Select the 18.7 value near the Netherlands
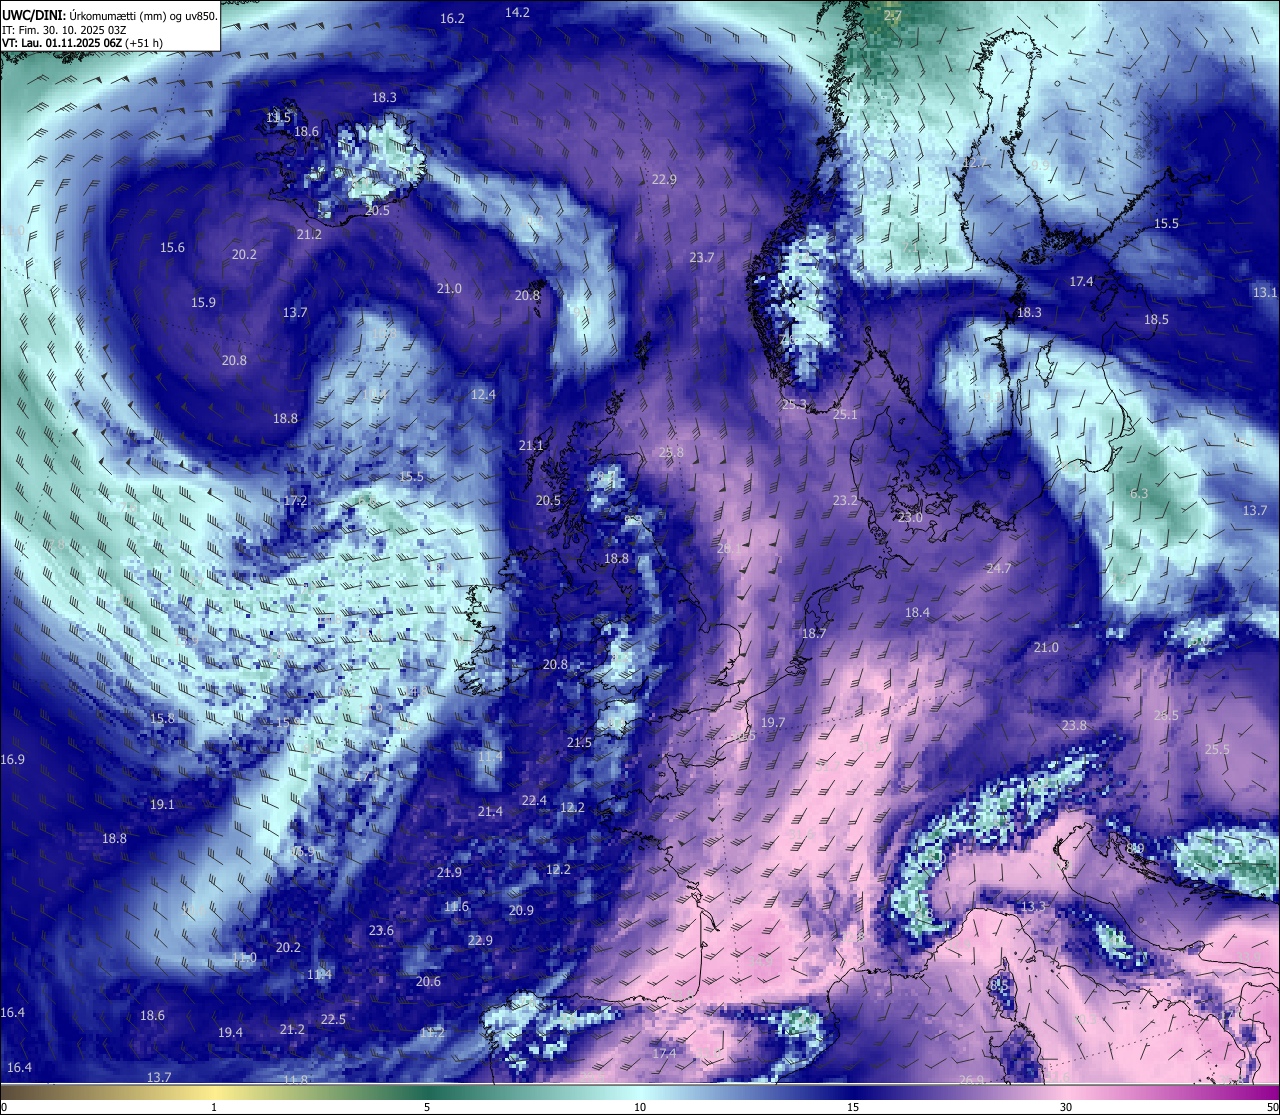The image size is (1280, 1115). pos(814,633)
